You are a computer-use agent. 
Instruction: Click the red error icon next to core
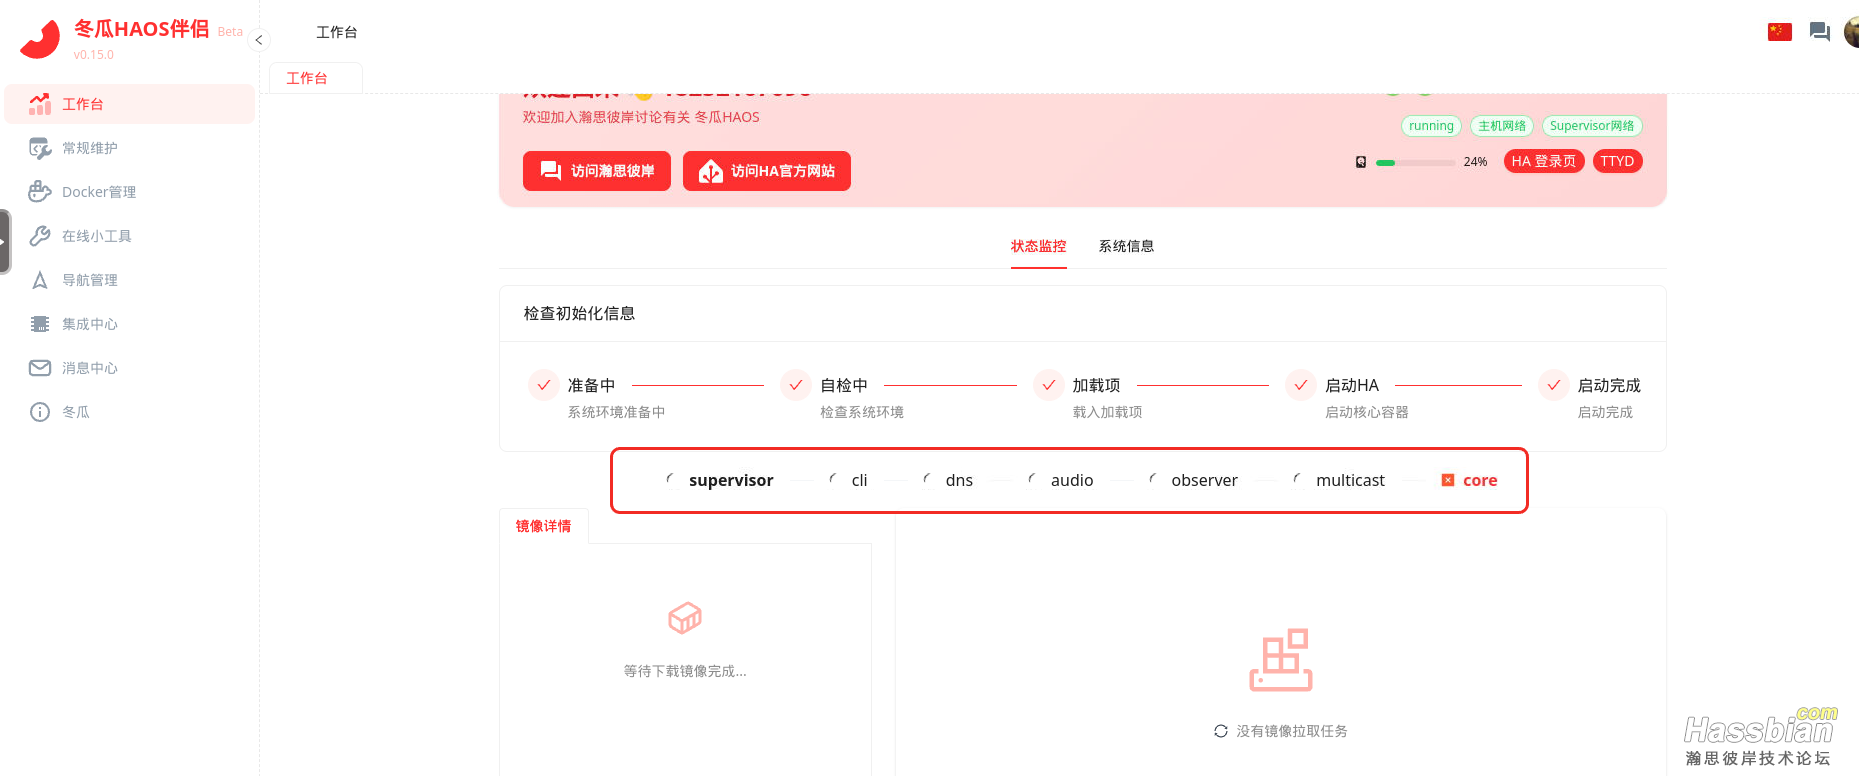pos(1448,480)
